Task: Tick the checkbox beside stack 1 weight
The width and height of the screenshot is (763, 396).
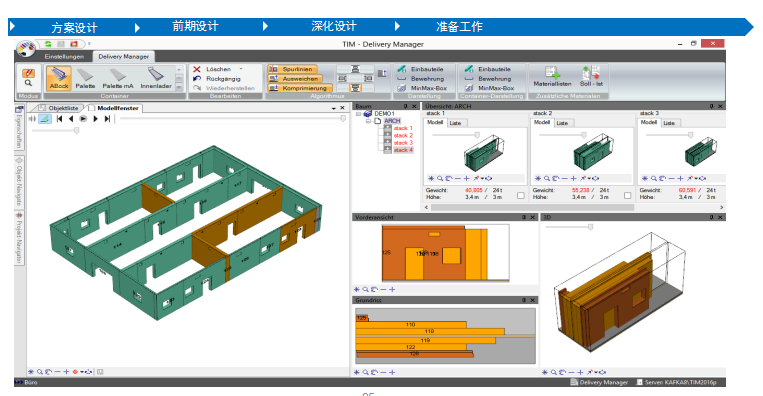Action: coord(521,196)
